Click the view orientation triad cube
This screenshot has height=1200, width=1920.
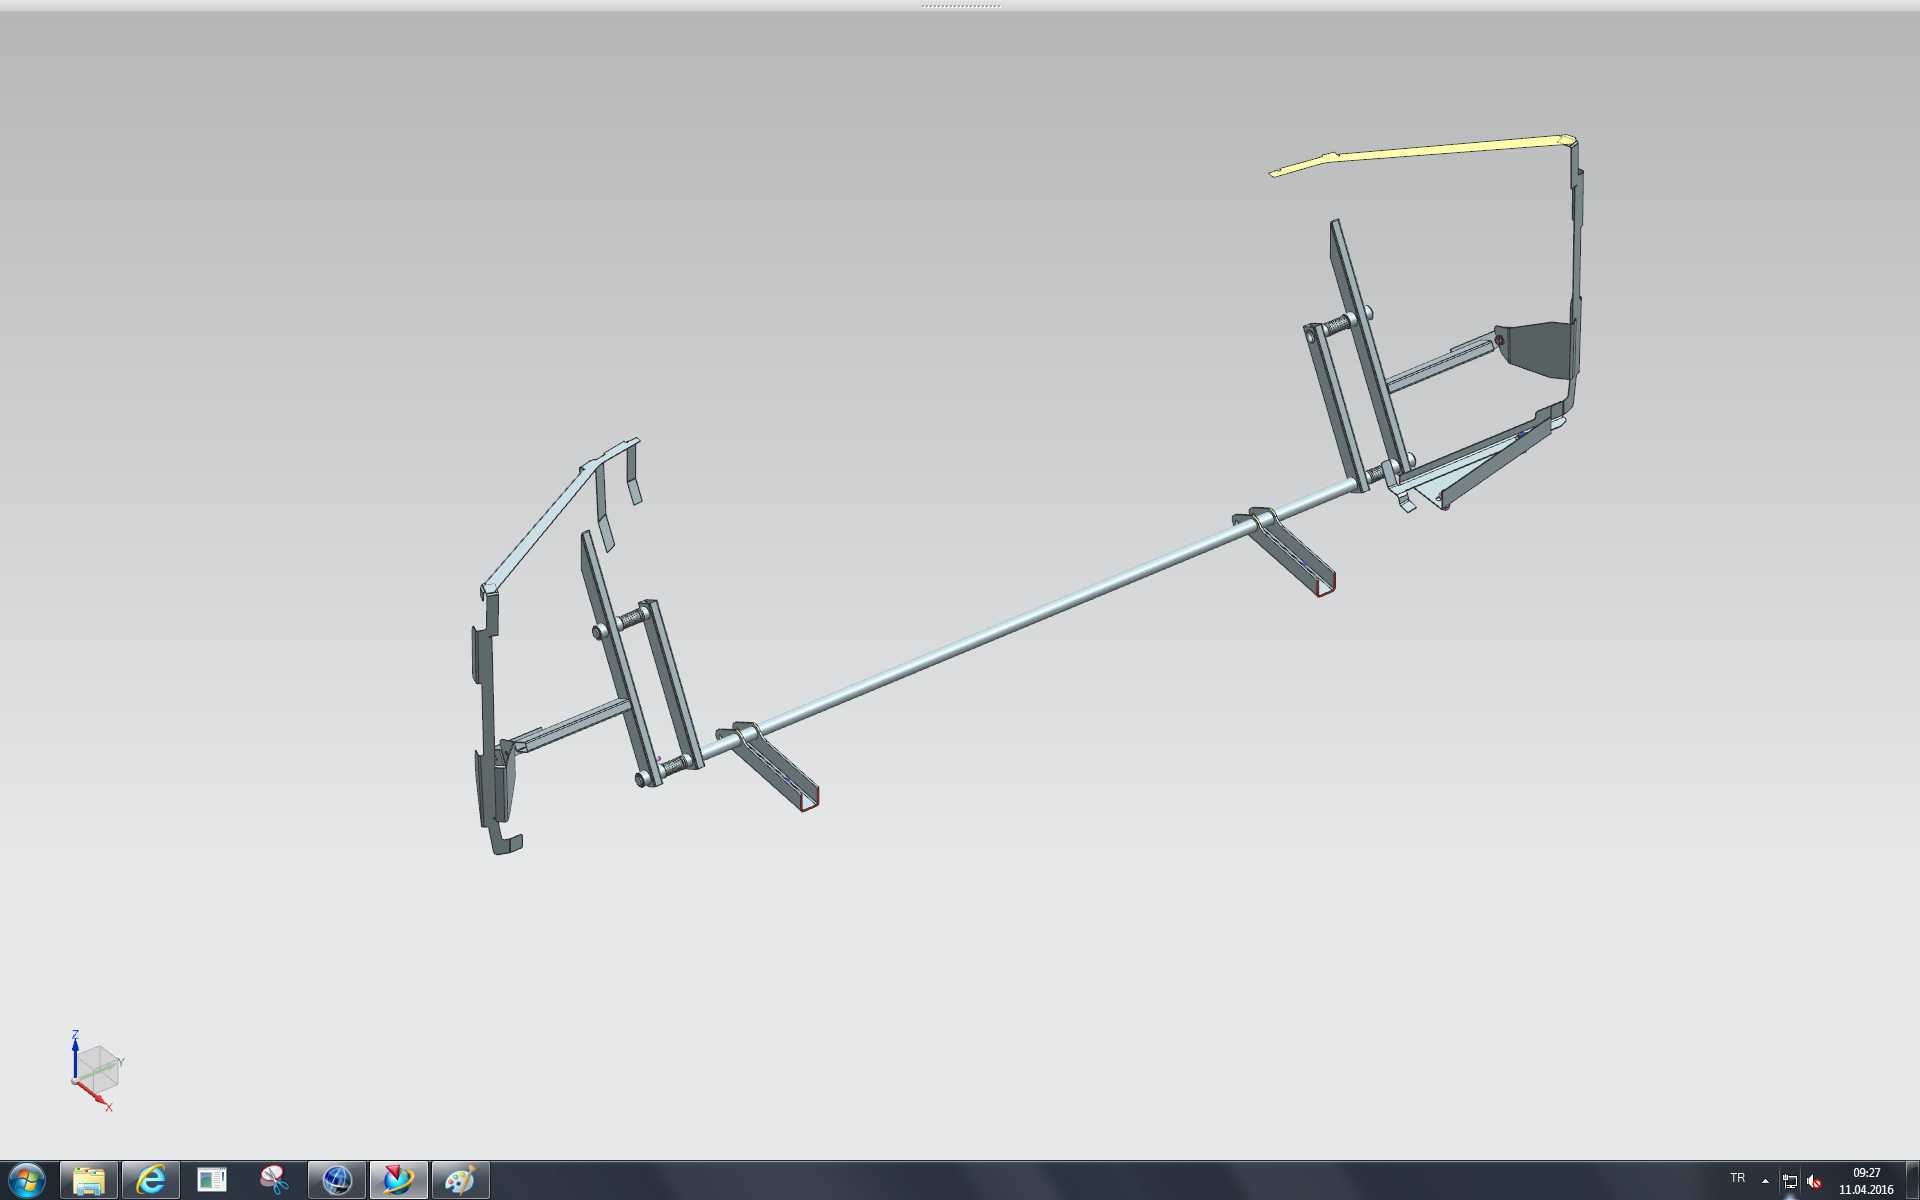(99, 1068)
